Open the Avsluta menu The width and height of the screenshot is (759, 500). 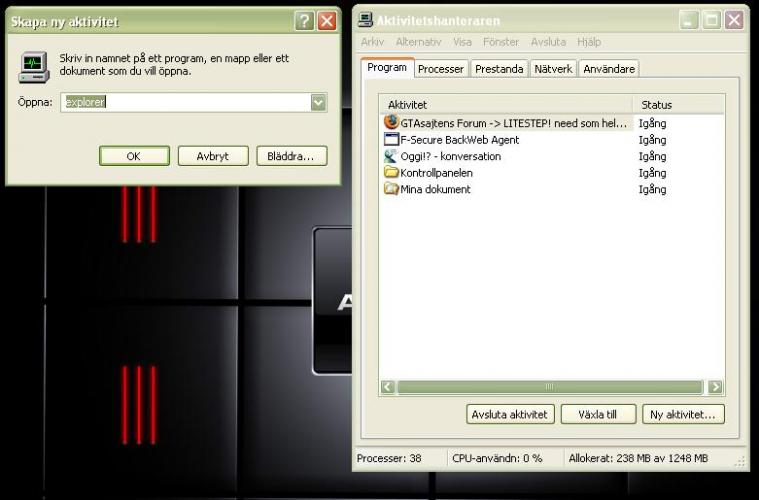548,42
